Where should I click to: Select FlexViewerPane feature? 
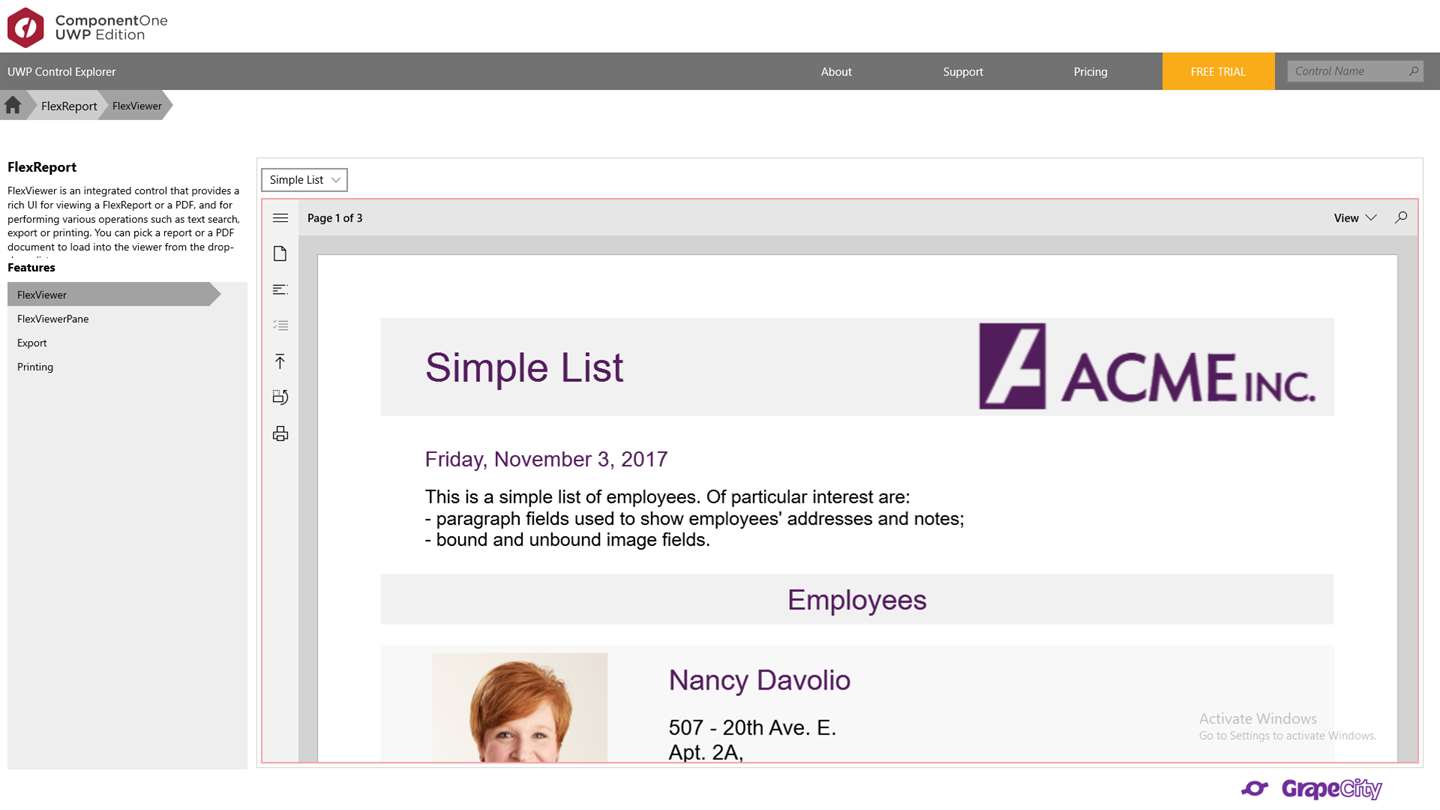coord(127,319)
